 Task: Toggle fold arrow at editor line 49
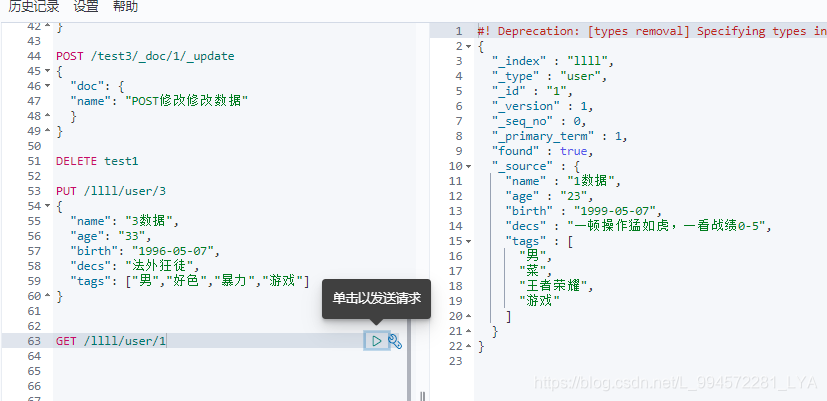47,130
